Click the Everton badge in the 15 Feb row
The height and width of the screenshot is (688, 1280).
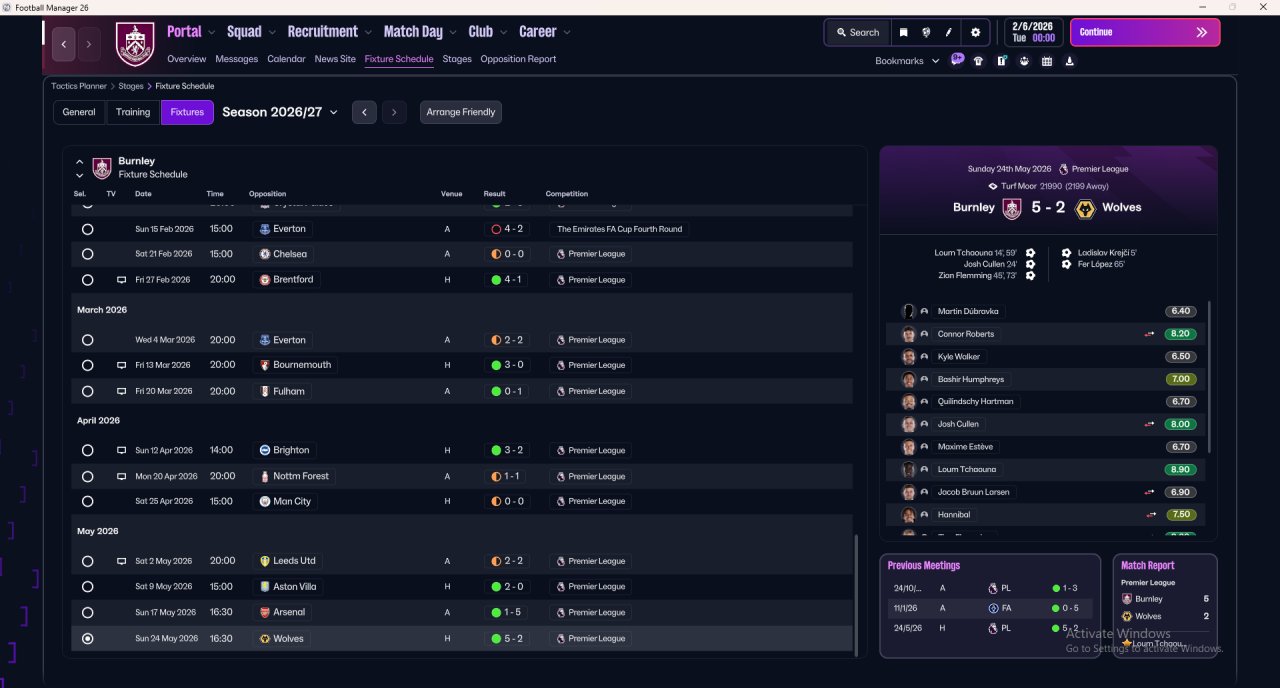coord(264,229)
